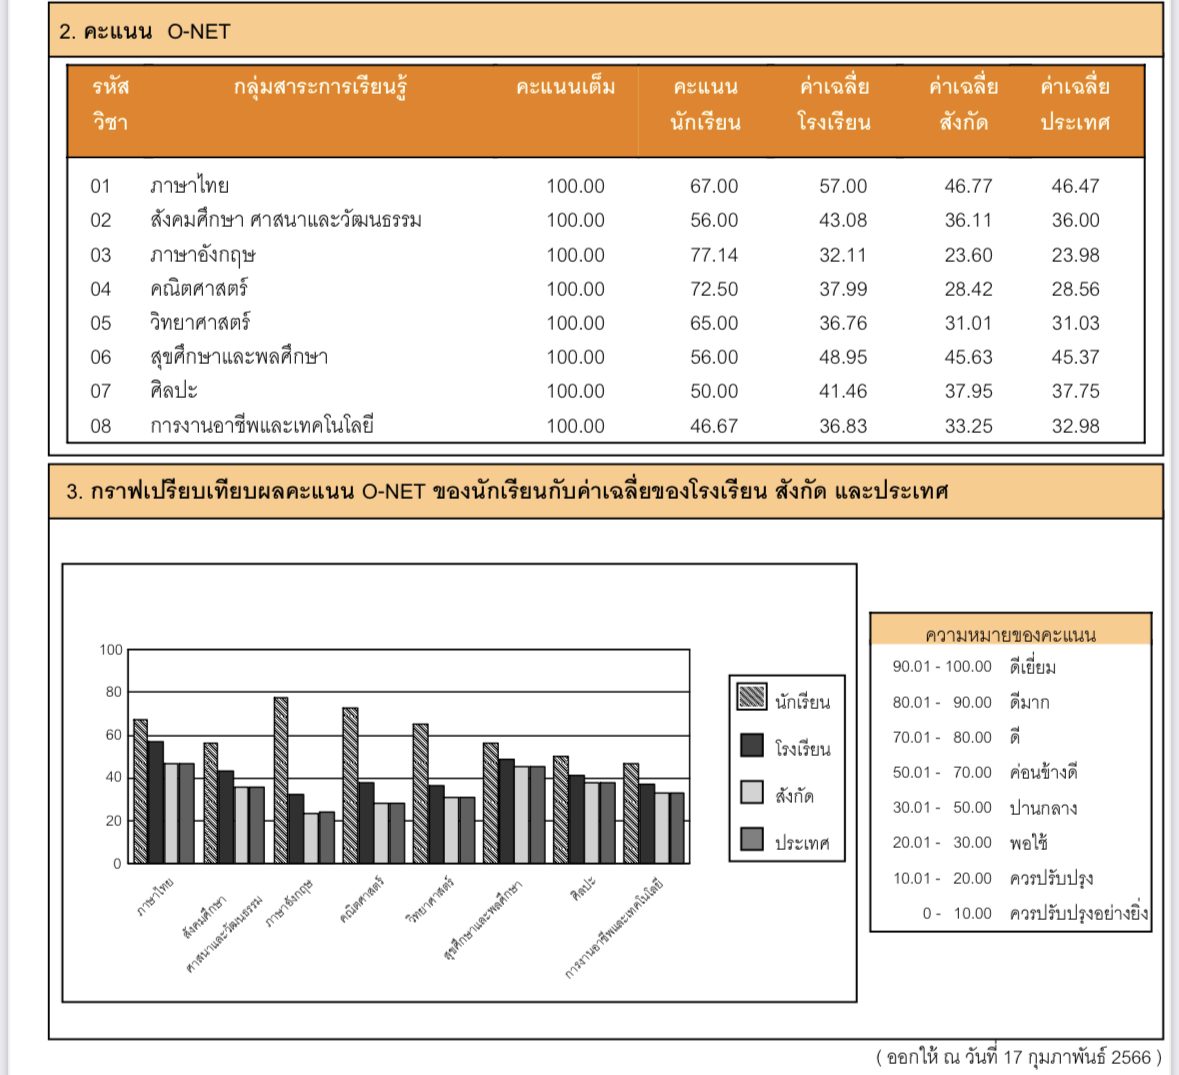
Task: Click the นักเรียน hatched legend swatch
Action: pyautogui.click(x=752, y=697)
